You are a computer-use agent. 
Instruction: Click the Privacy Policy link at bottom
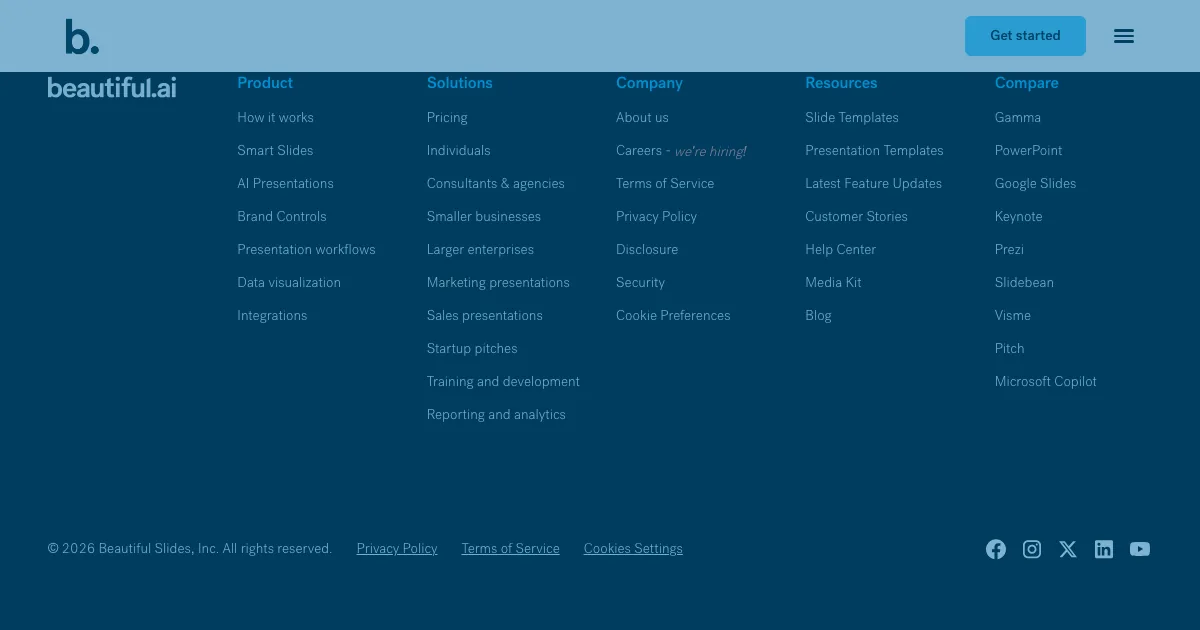point(397,549)
